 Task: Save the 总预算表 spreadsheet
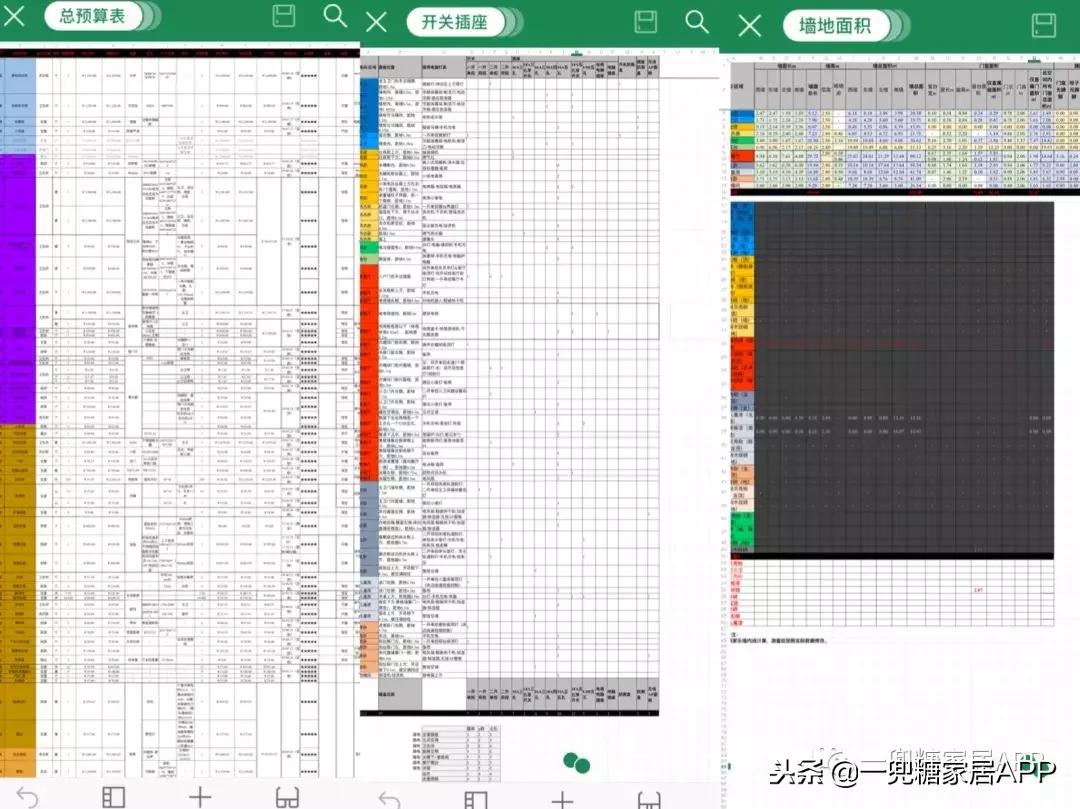click(283, 15)
